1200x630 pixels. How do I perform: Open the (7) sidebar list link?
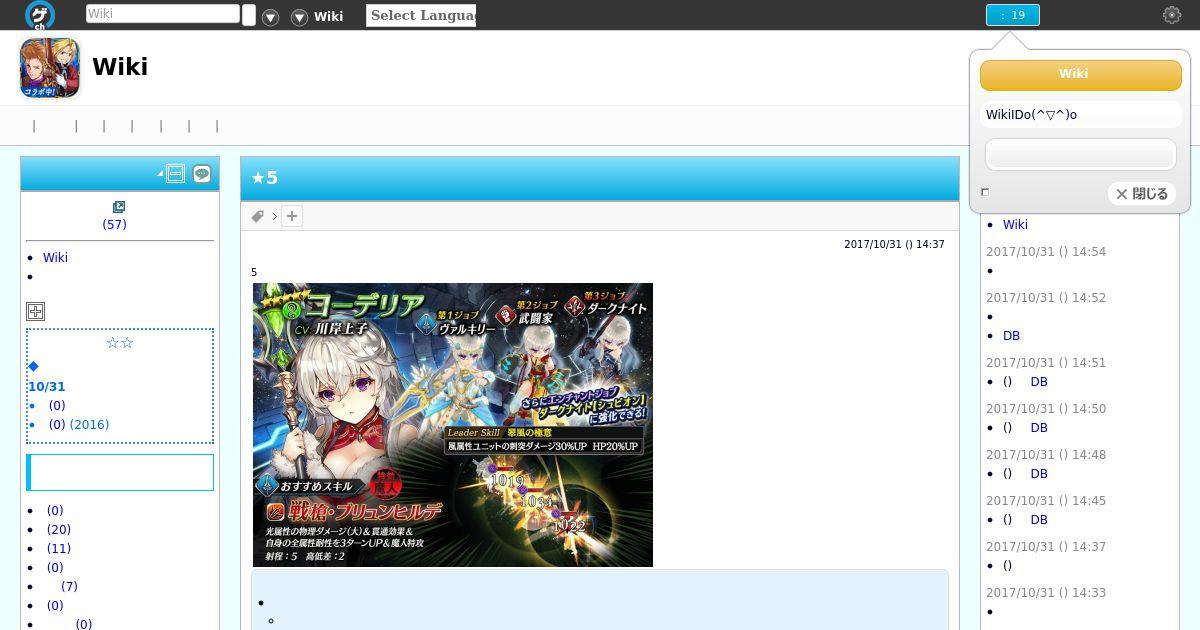click(x=69, y=586)
